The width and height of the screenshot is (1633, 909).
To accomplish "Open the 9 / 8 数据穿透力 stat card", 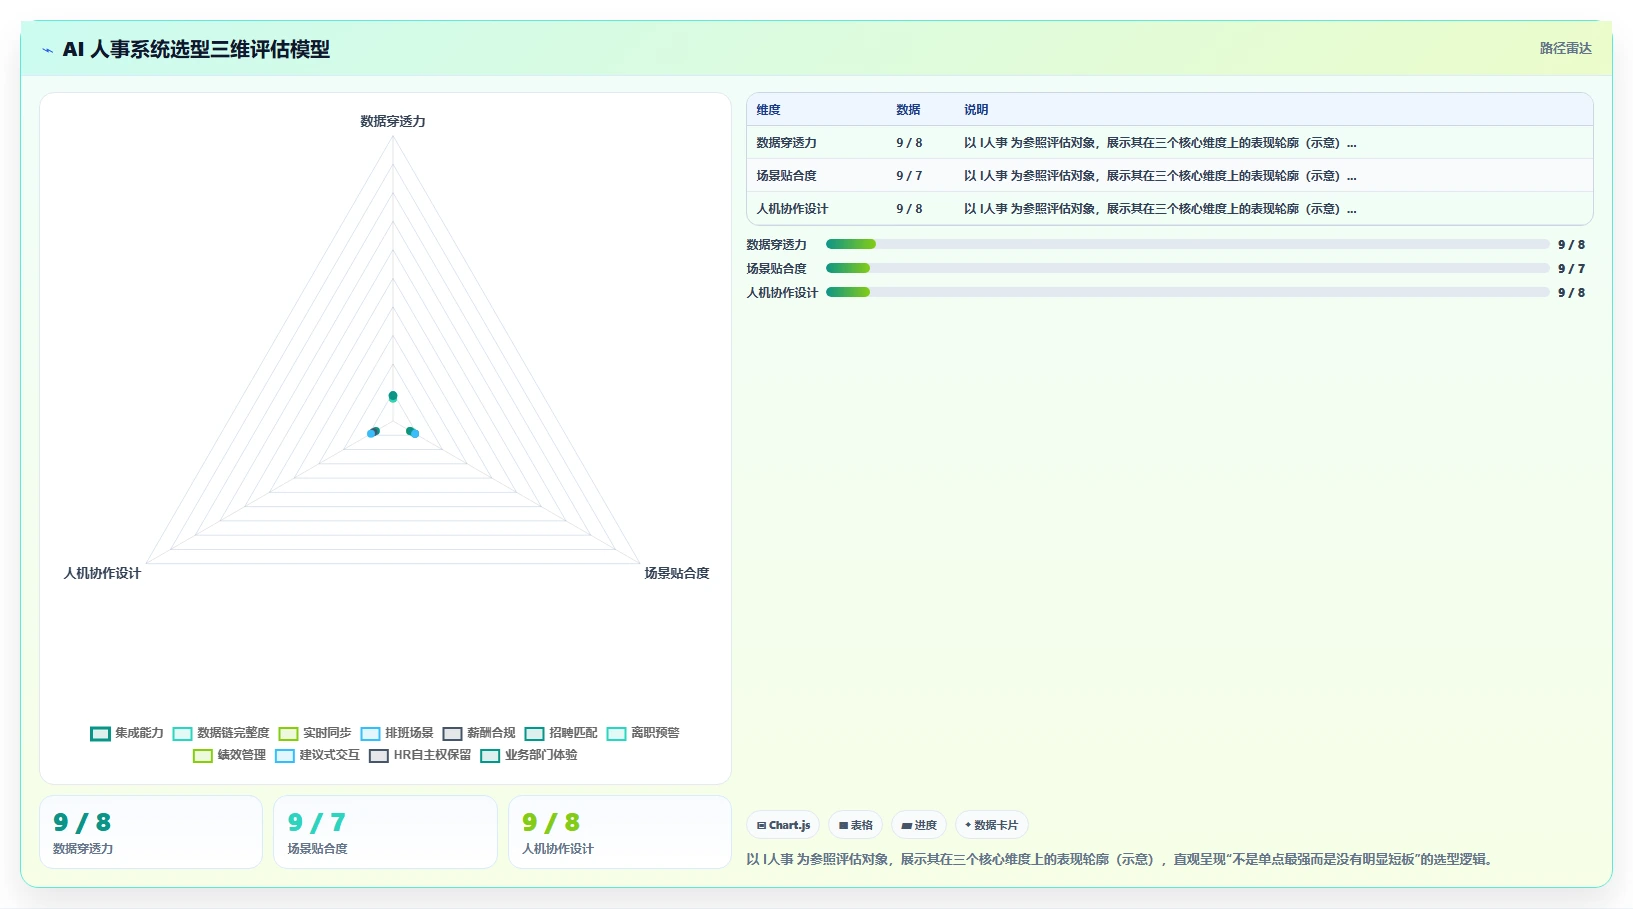I will (x=151, y=832).
